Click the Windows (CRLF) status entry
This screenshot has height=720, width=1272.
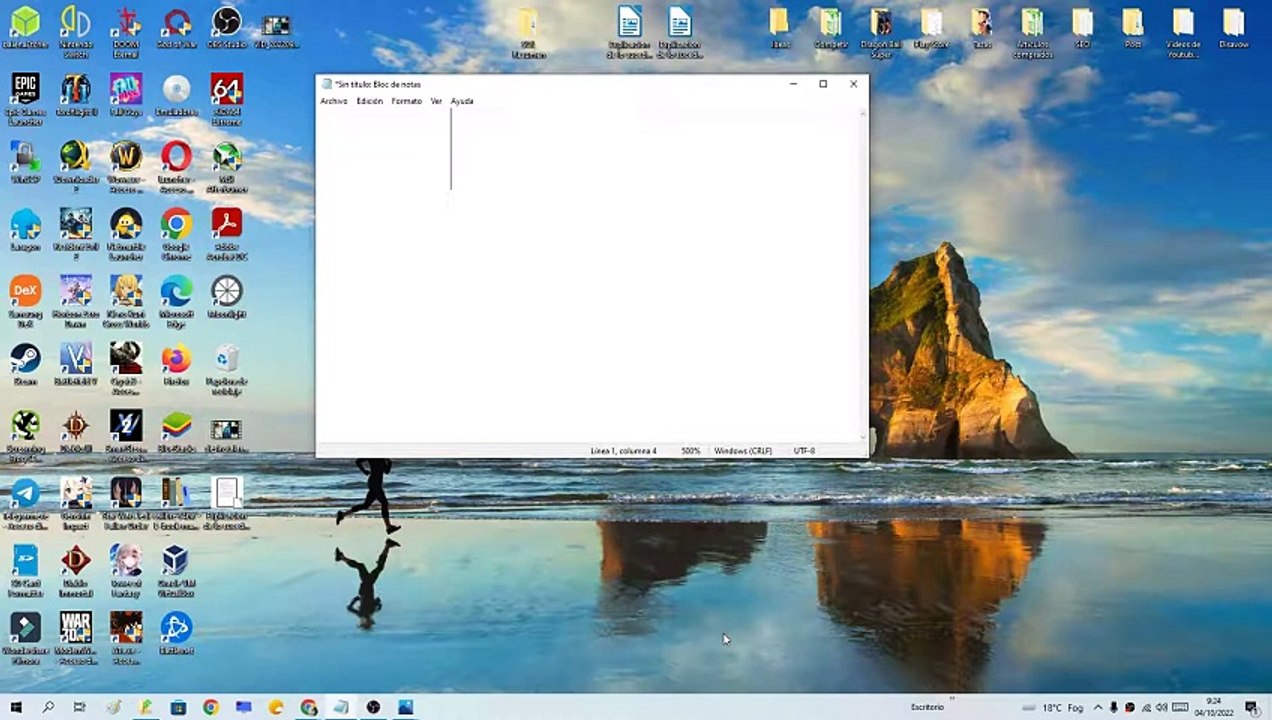[743, 451]
